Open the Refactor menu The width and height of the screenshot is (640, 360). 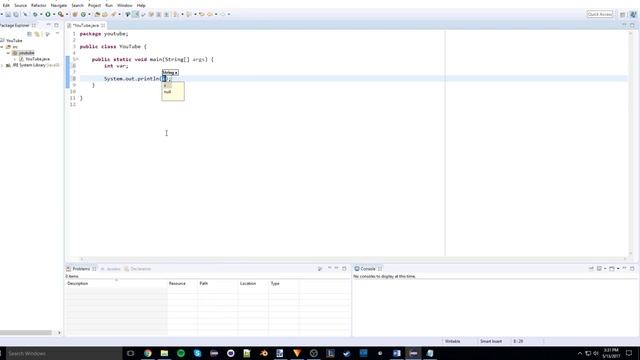[39, 5]
